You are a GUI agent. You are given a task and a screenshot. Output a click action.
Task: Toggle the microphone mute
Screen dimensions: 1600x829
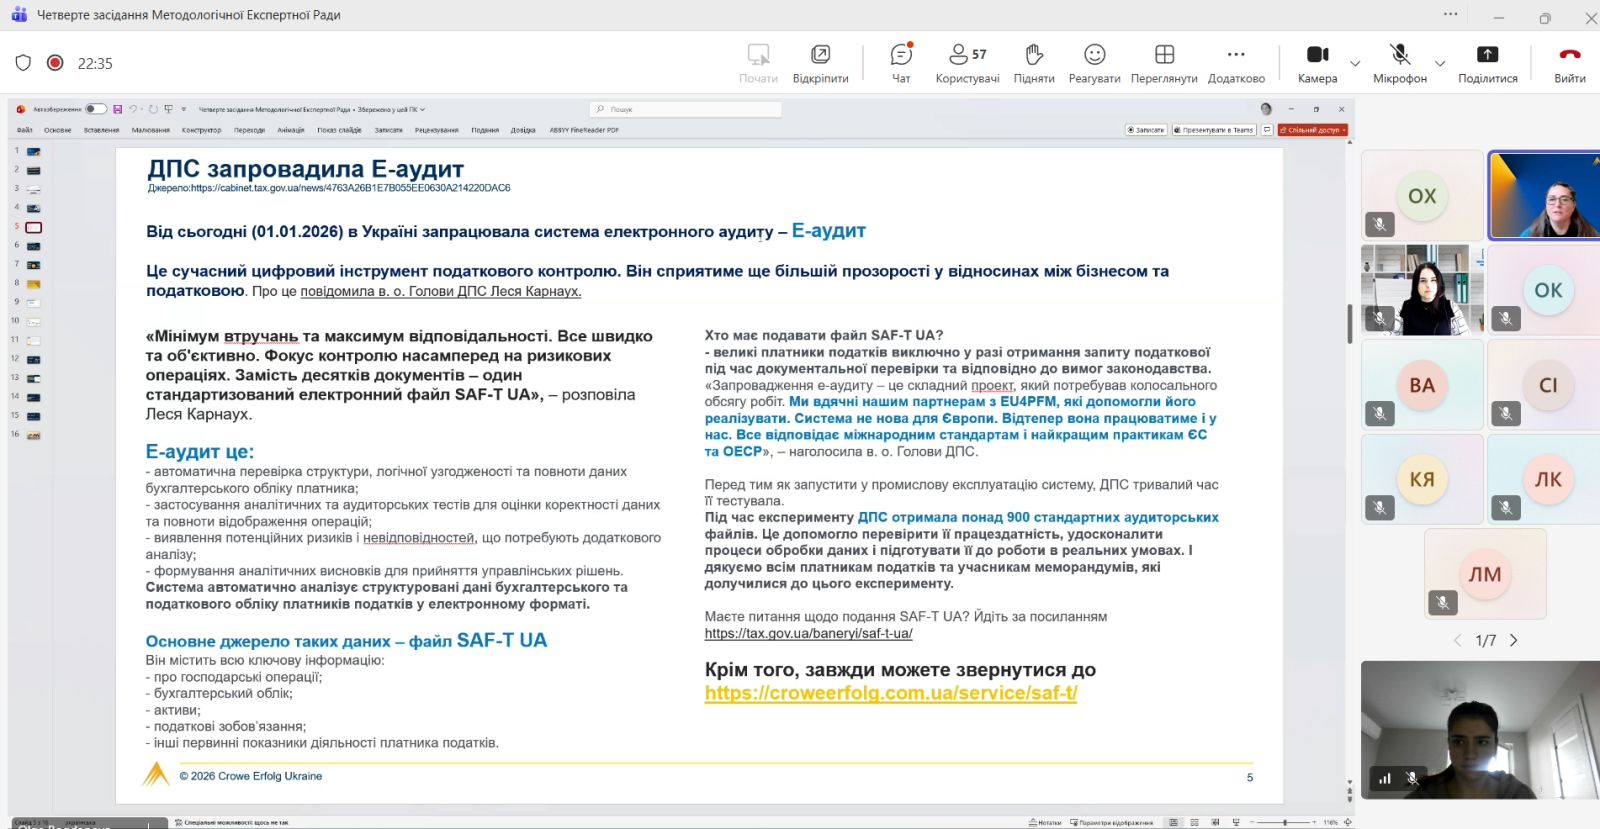[1400, 63]
